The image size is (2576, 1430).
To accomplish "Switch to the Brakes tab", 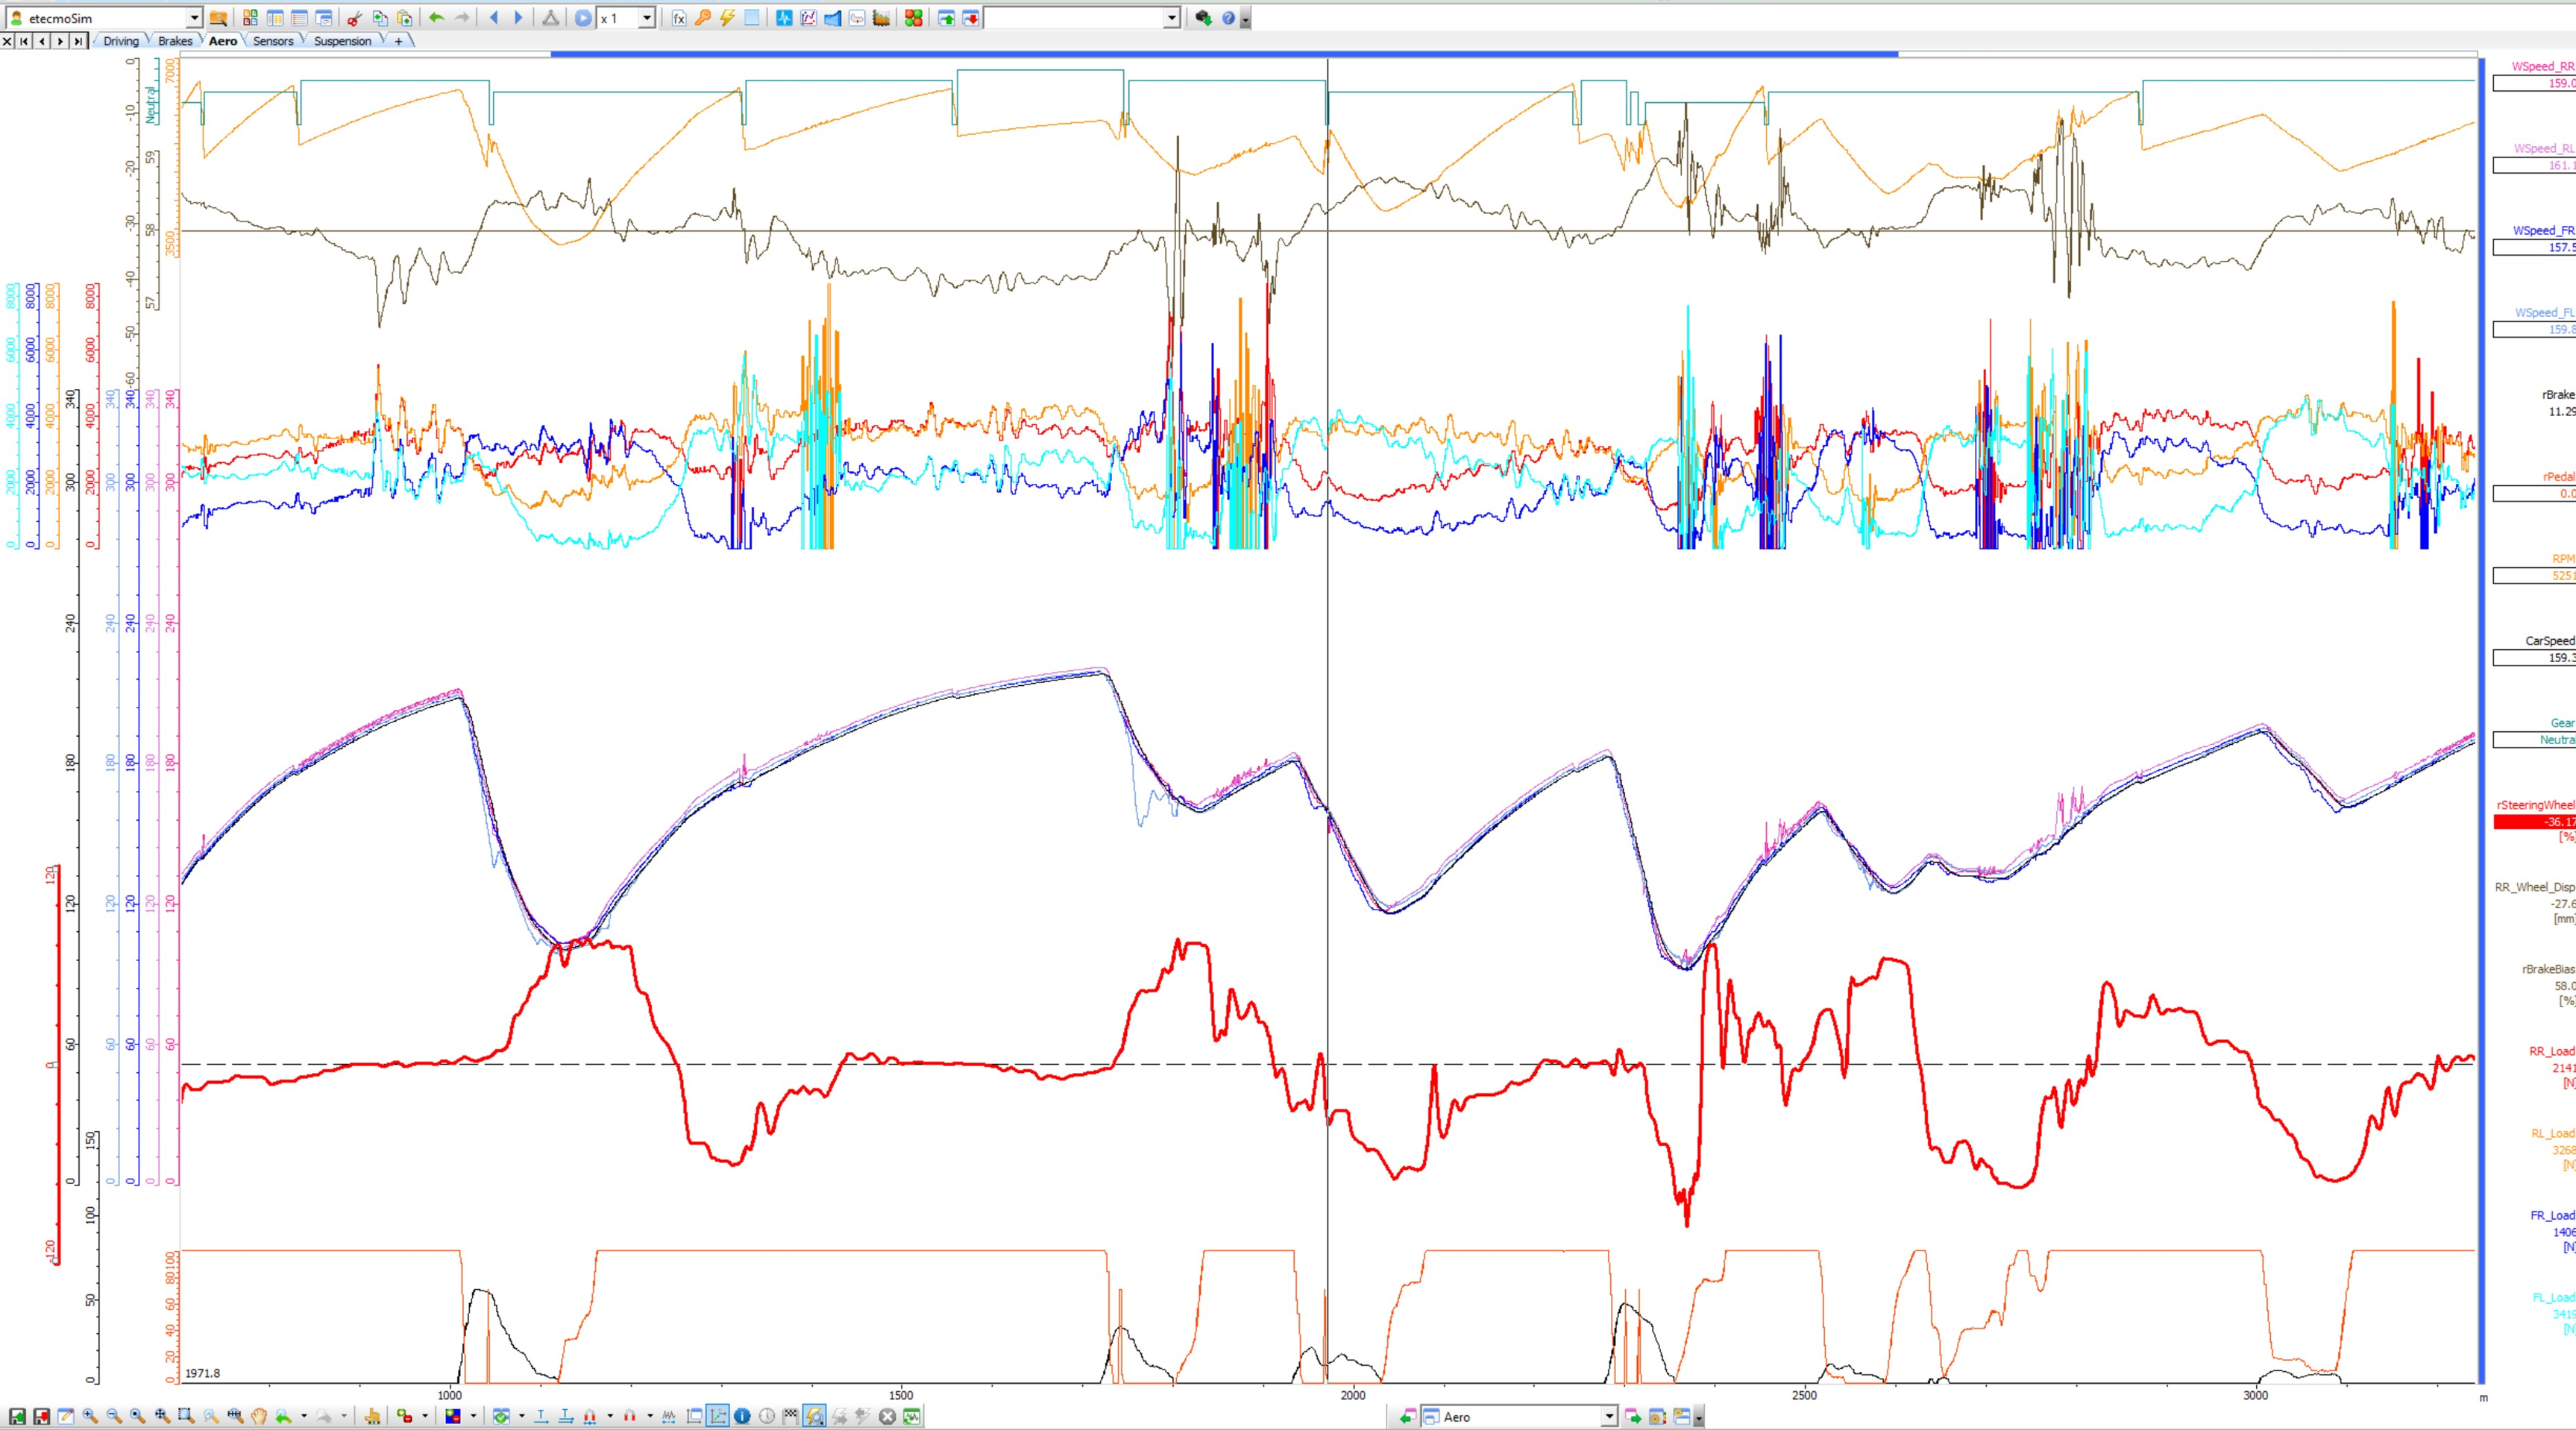I will pyautogui.click(x=175, y=41).
